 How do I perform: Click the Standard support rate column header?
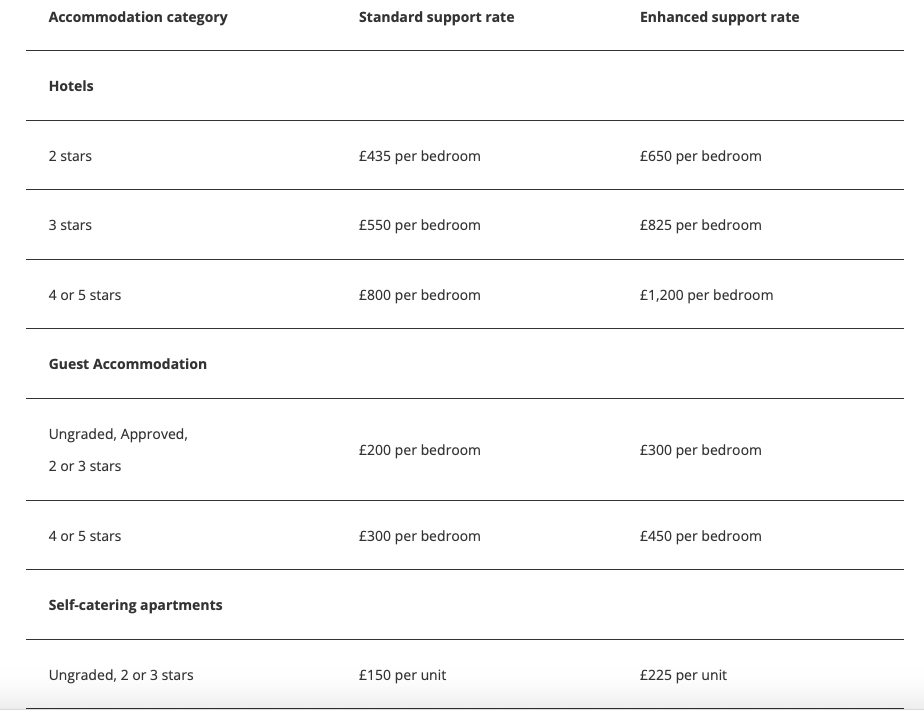pos(436,17)
